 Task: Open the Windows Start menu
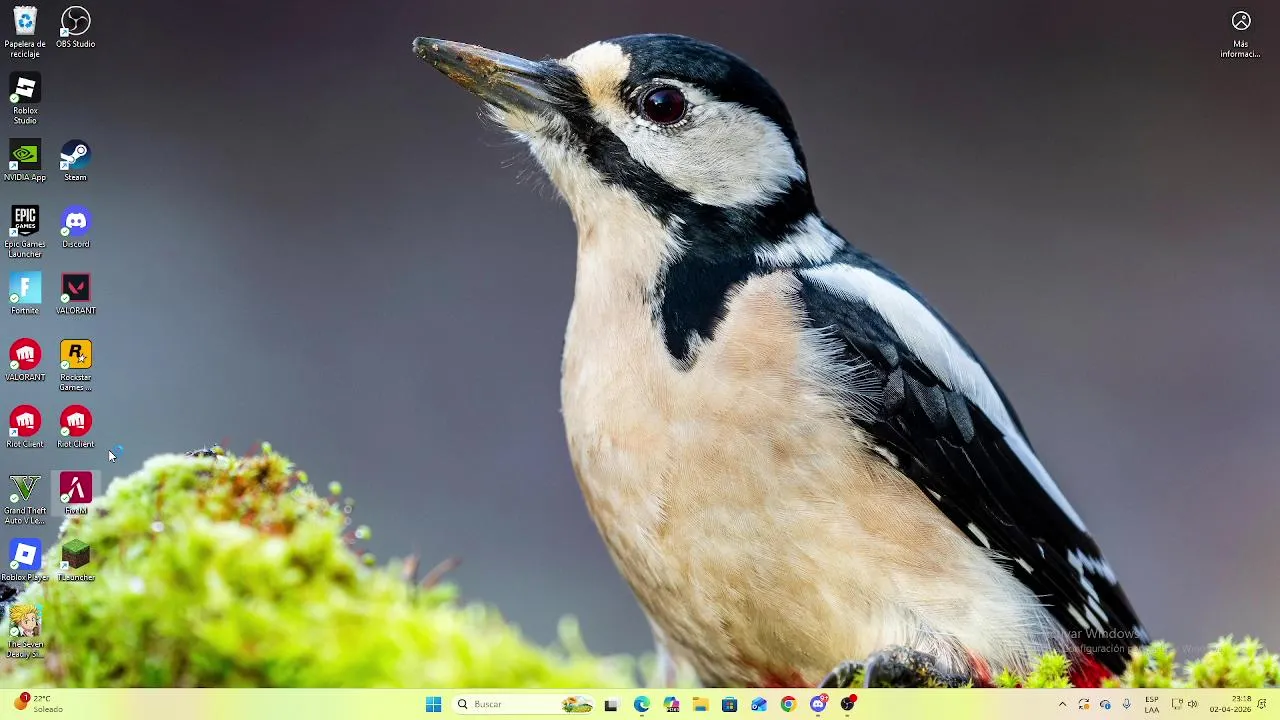pos(433,704)
